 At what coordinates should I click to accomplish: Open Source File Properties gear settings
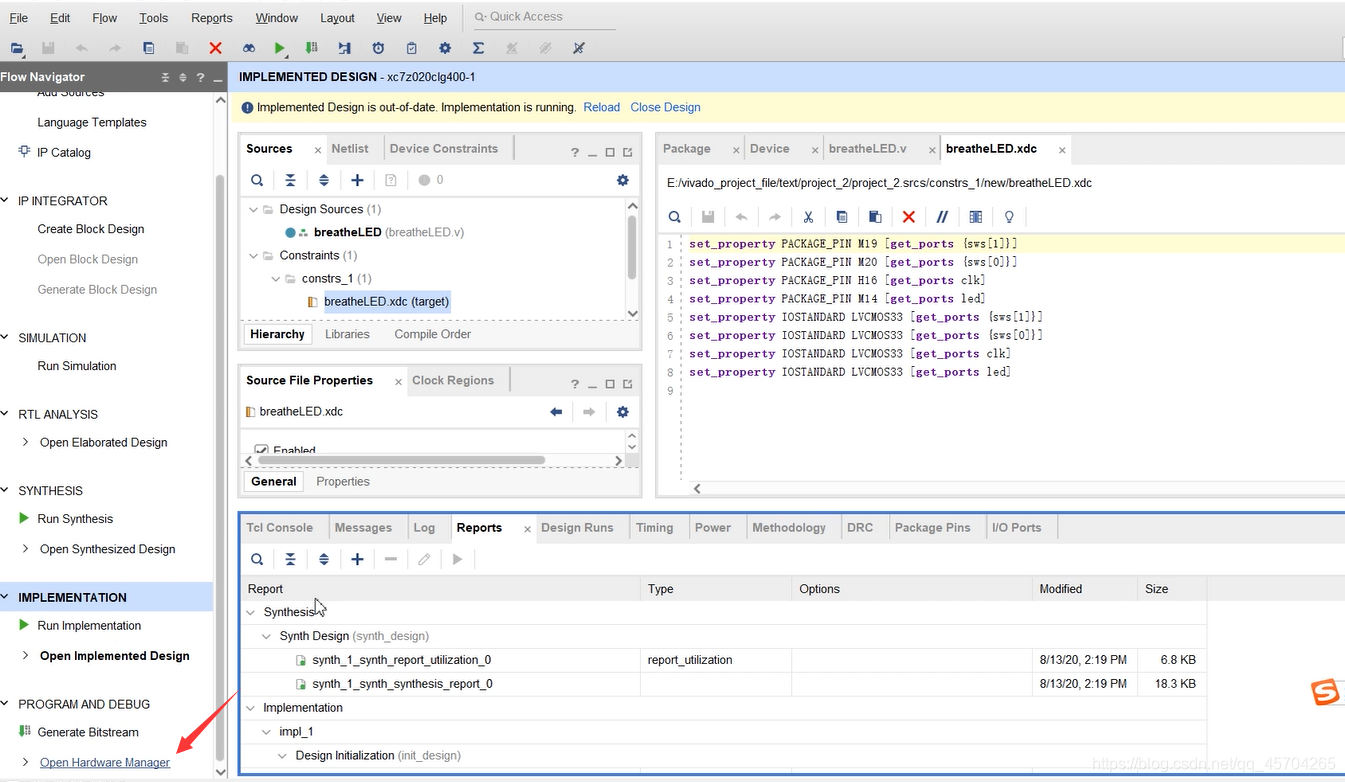[623, 412]
